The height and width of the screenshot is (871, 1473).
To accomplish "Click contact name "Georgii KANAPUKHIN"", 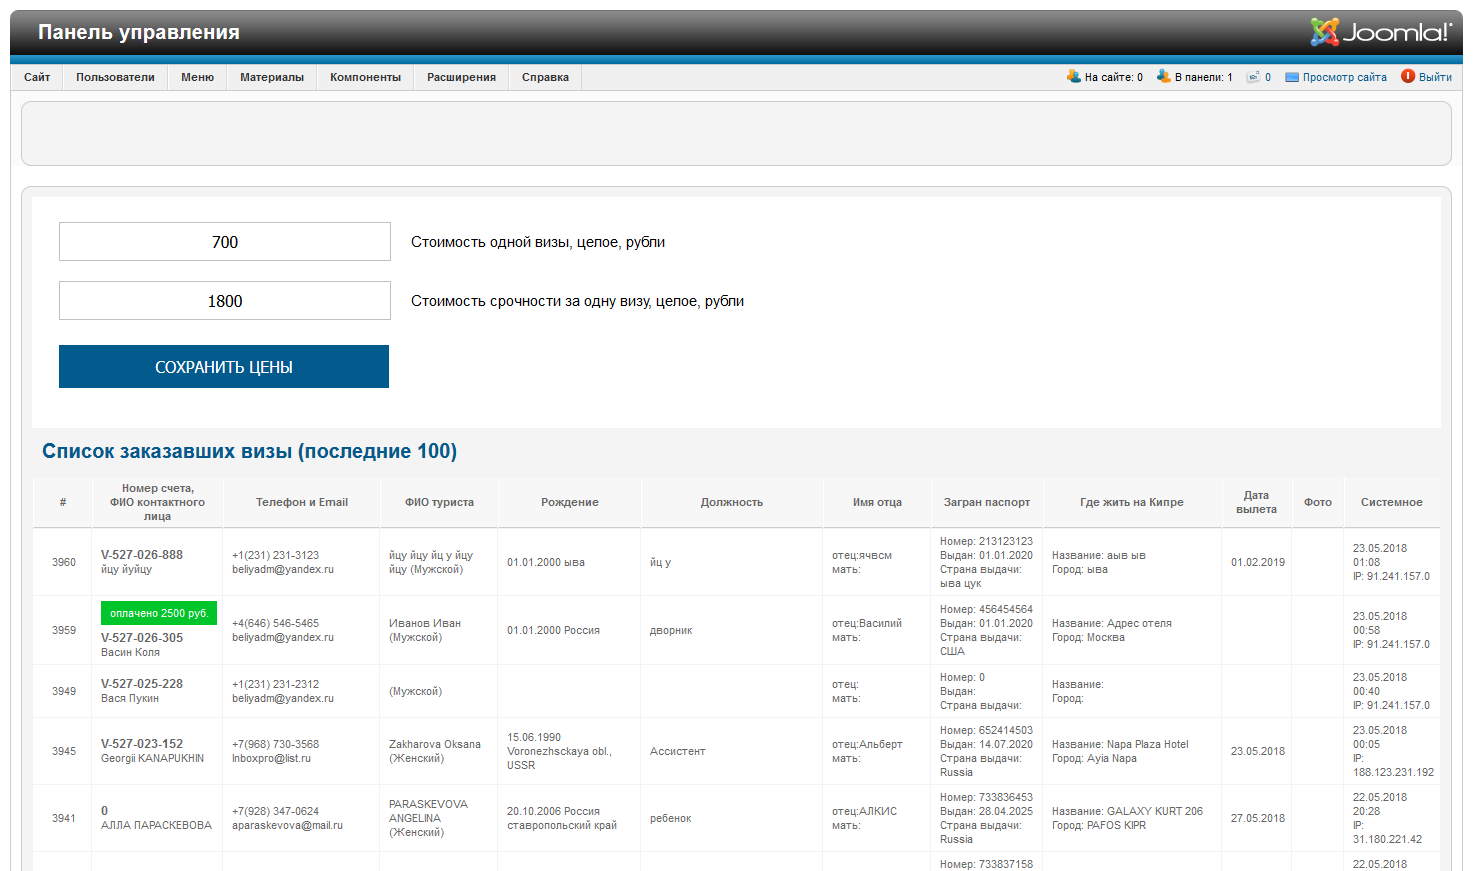I will pos(152,758).
